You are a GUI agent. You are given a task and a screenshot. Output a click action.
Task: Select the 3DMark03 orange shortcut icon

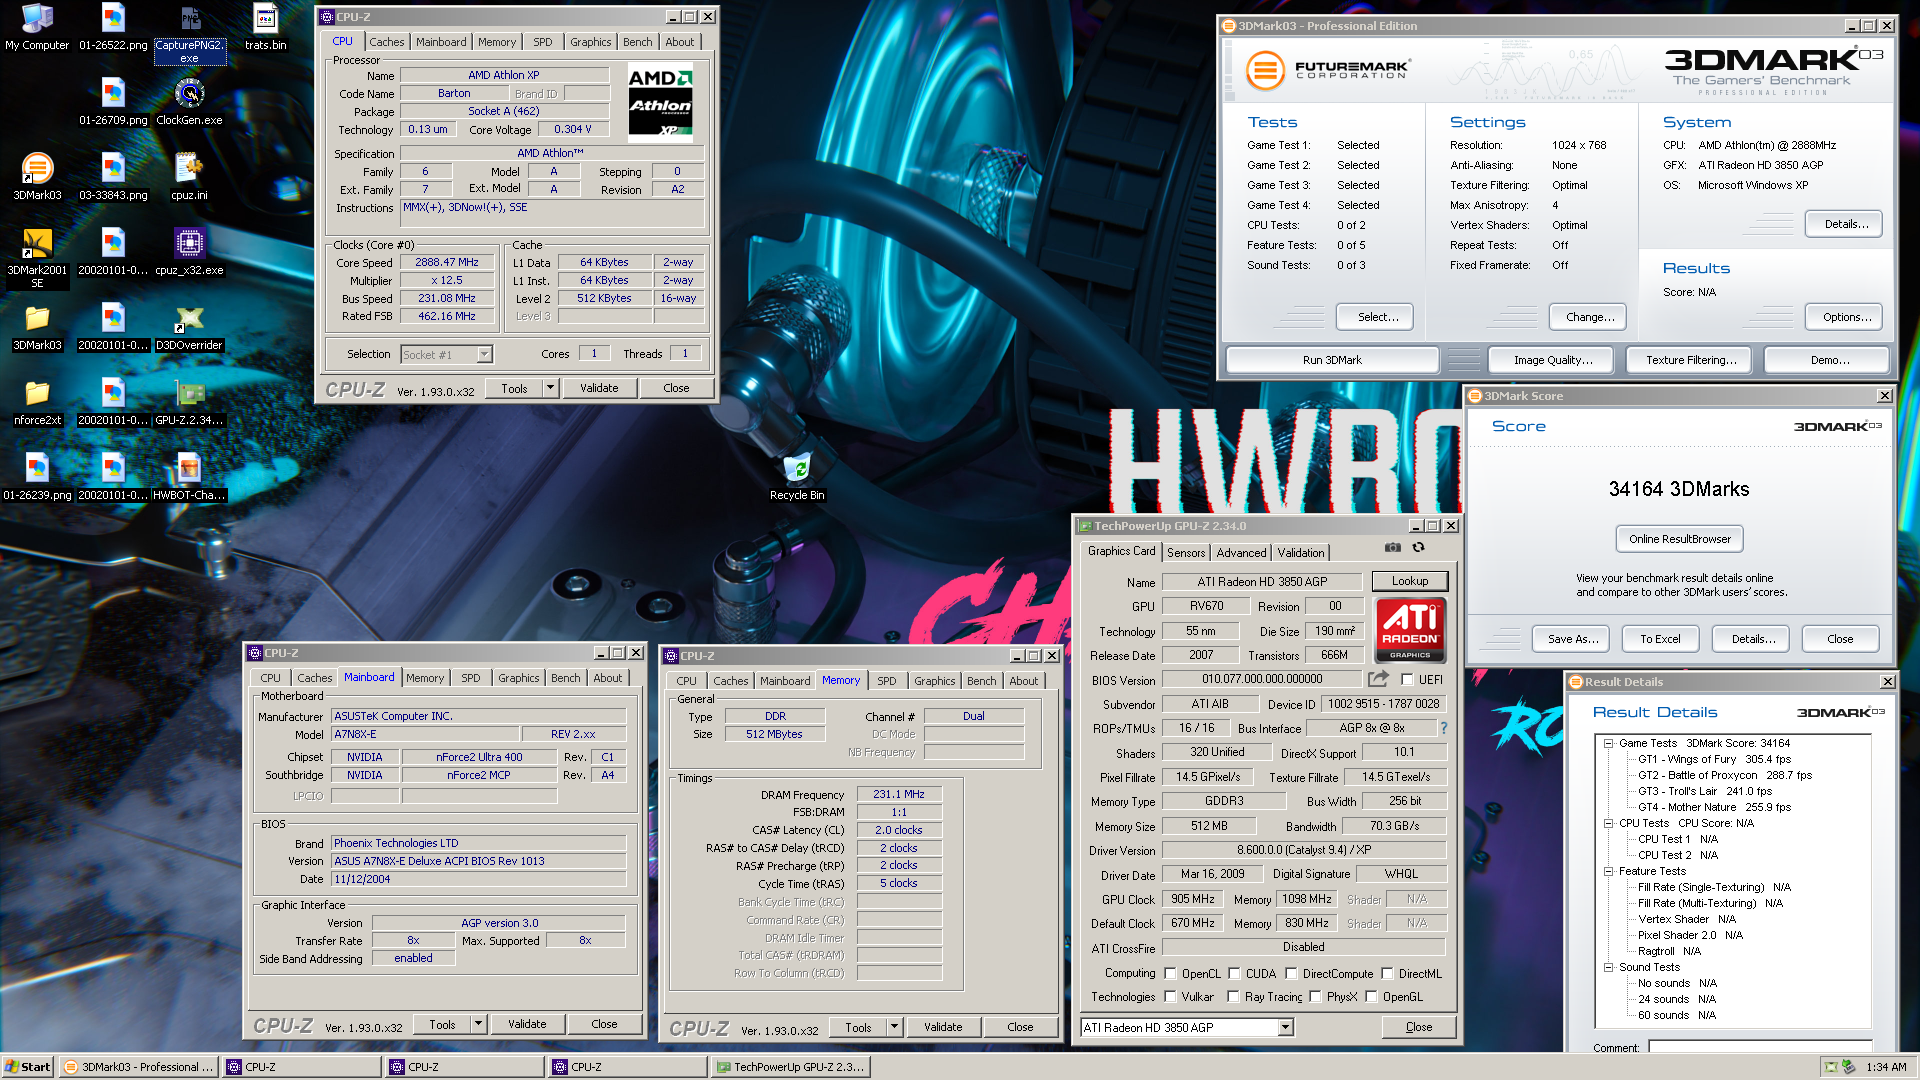[37, 177]
